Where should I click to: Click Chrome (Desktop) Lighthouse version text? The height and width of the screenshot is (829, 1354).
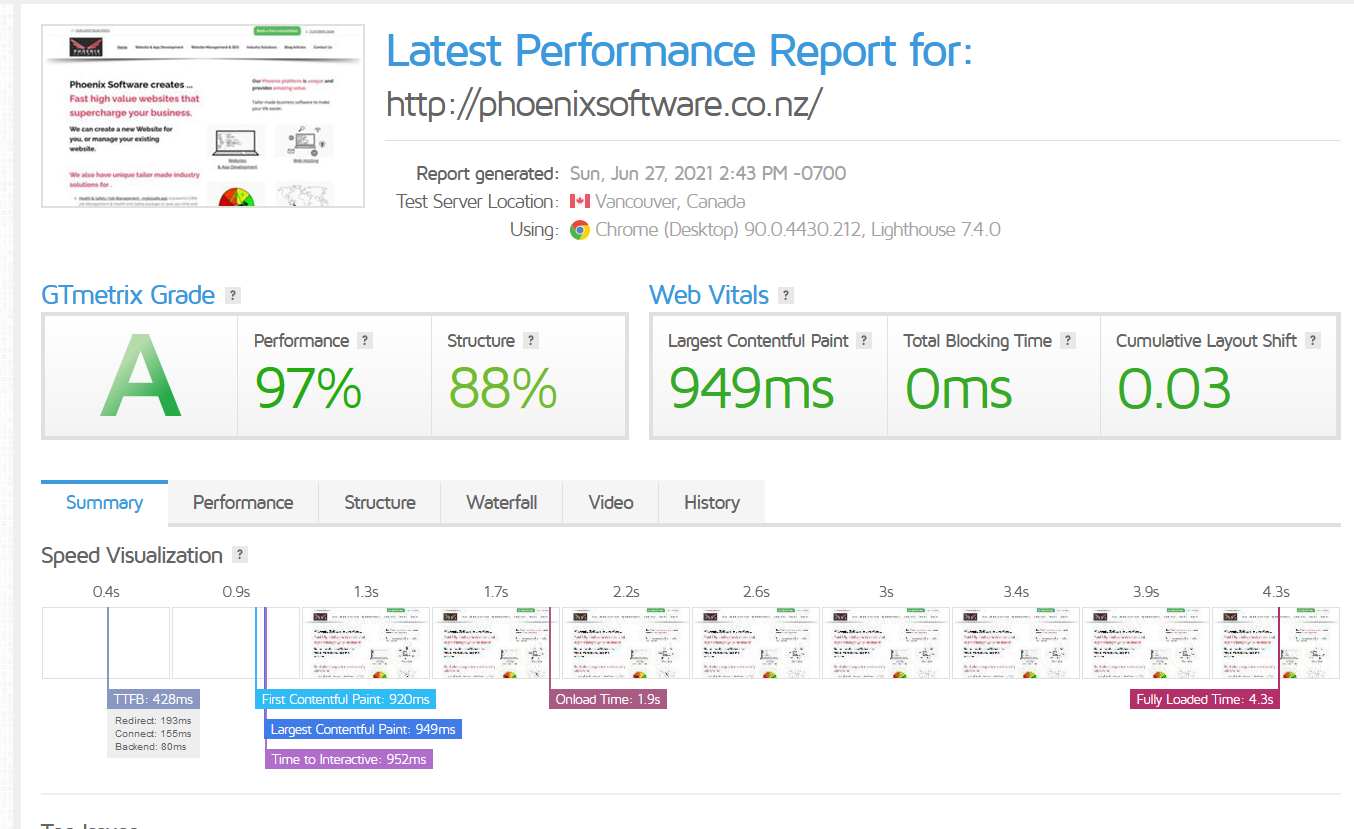pos(797,230)
